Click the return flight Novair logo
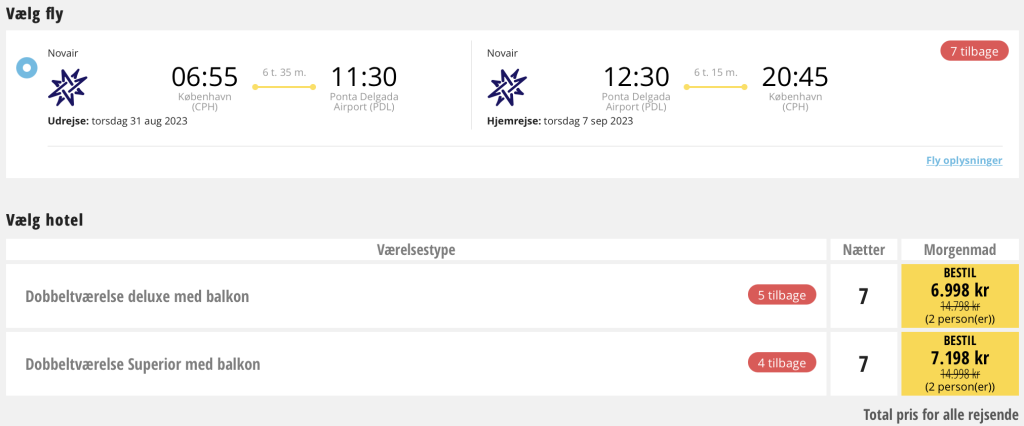The width and height of the screenshot is (1024, 426). (x=506, y=86)
